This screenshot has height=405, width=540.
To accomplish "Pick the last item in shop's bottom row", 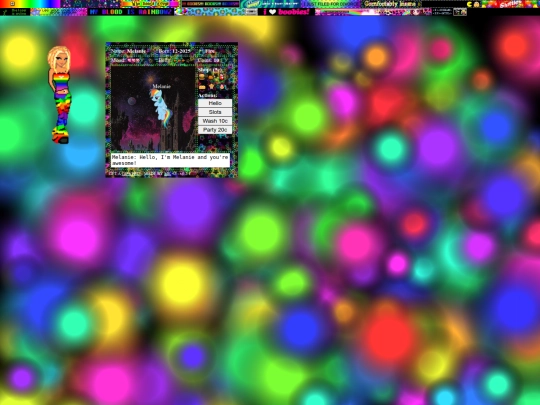I will pos(222,87).
